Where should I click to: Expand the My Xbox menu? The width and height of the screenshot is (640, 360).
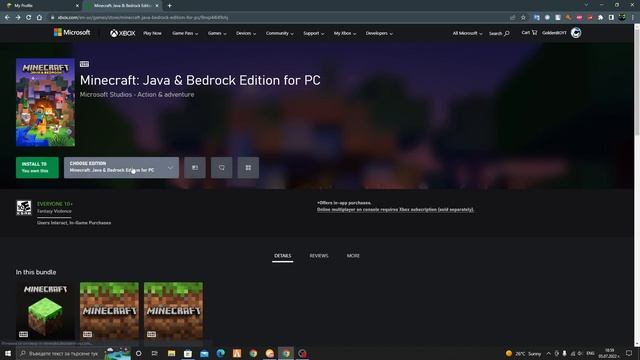[x=345, y=33]
